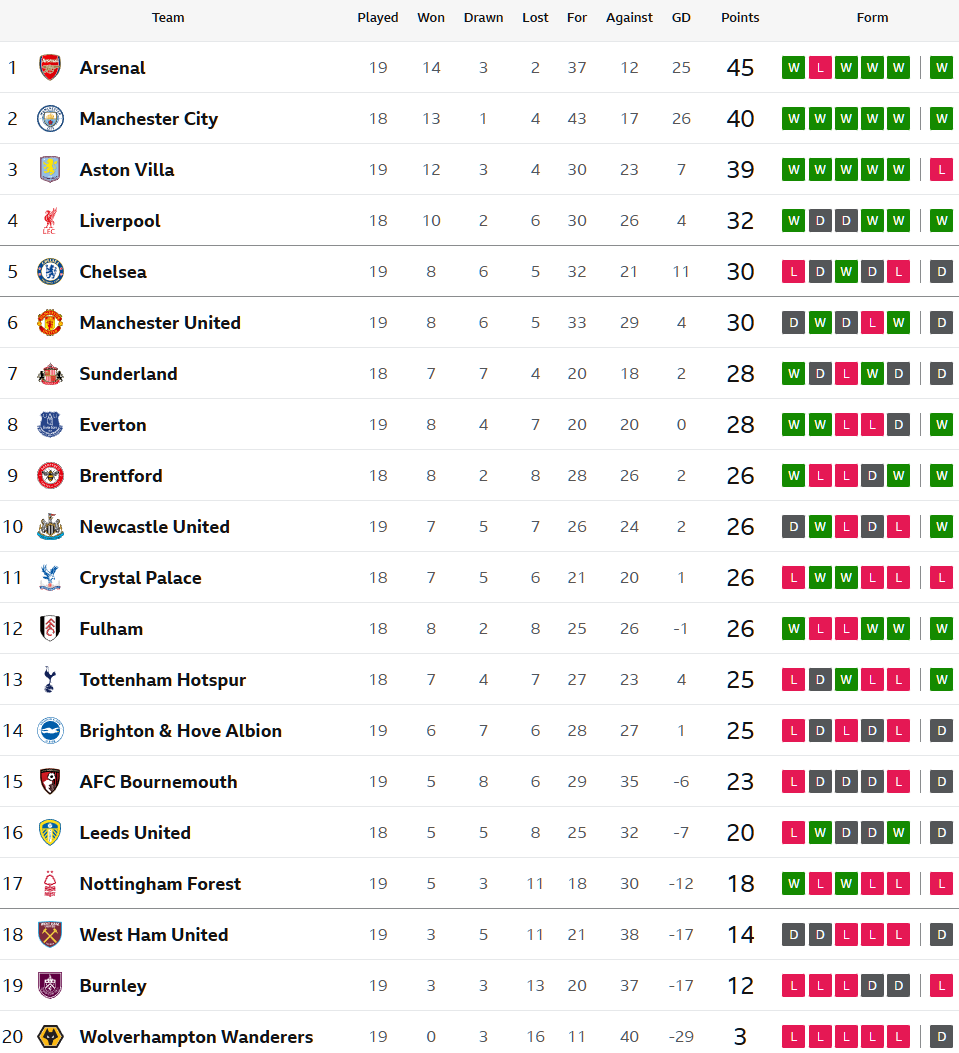The height and width of the screenshot is (1053, 959).
Task: Click the GD column header
Action: click(681, 18)
